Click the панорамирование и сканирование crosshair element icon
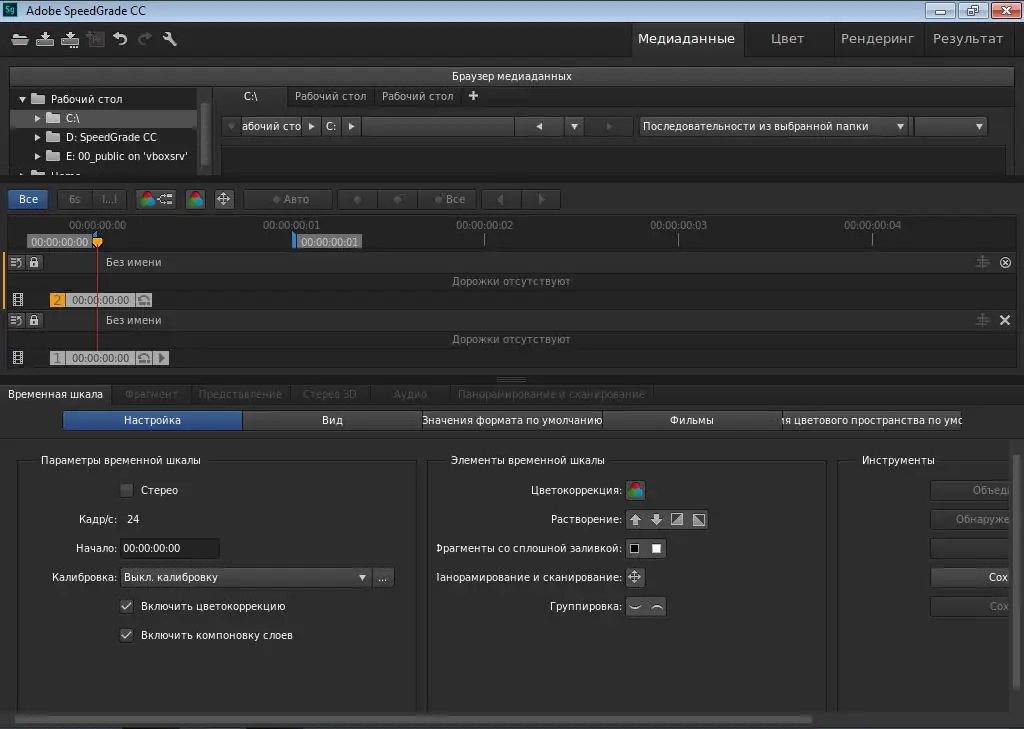 [637, 577]
